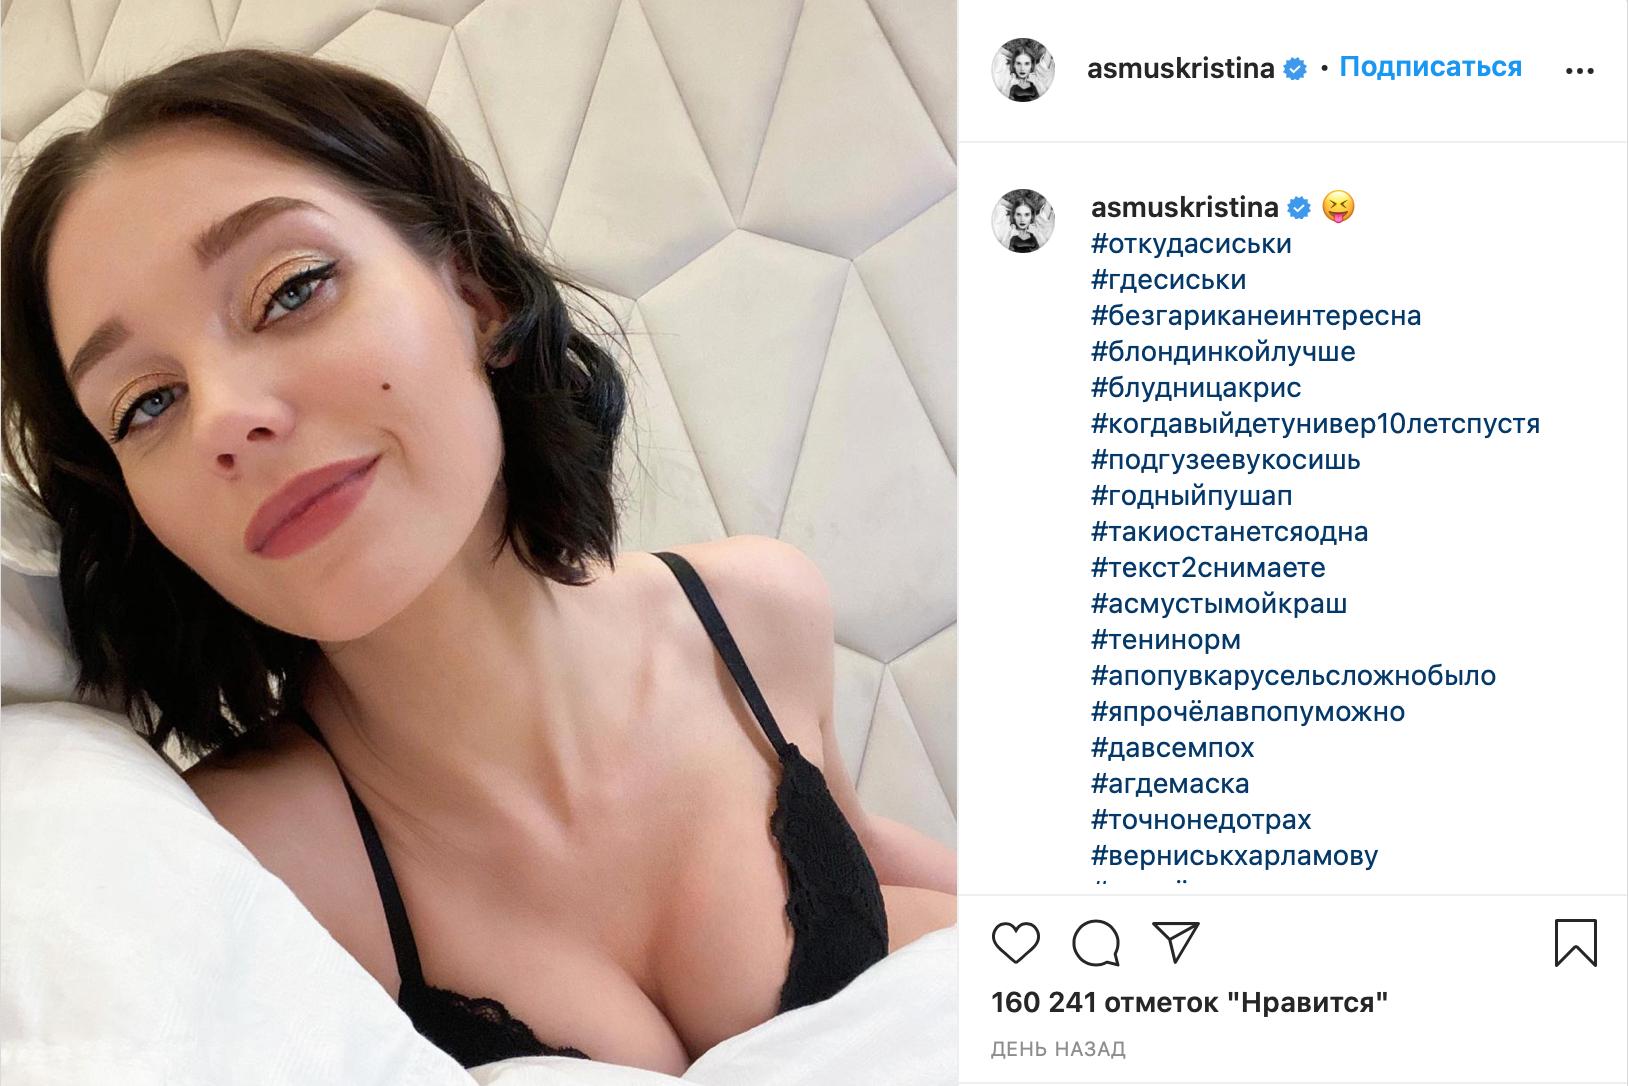Click verified badge beside header username
This screenshot has height=1086, width=1628.
1295,69
